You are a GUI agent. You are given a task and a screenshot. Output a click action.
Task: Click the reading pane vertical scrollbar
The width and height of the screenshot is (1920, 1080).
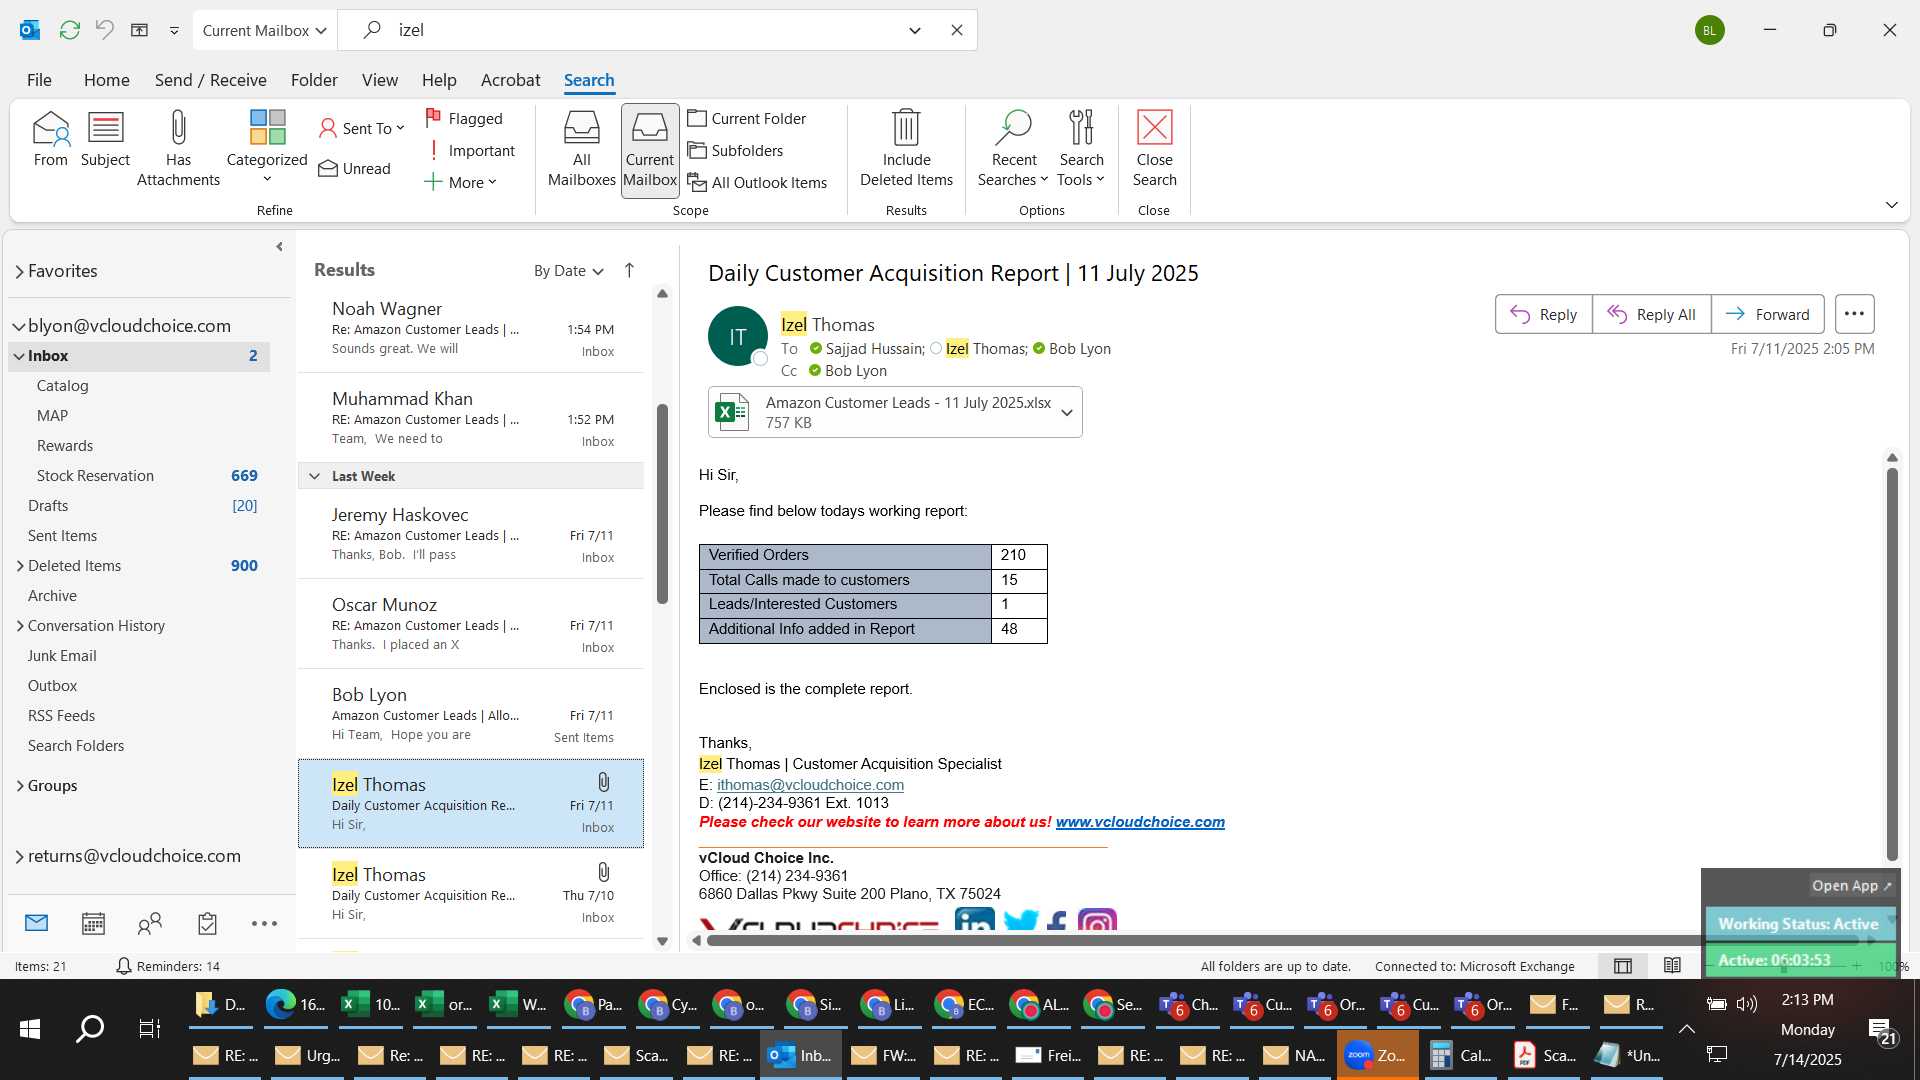pos(1892,665)
